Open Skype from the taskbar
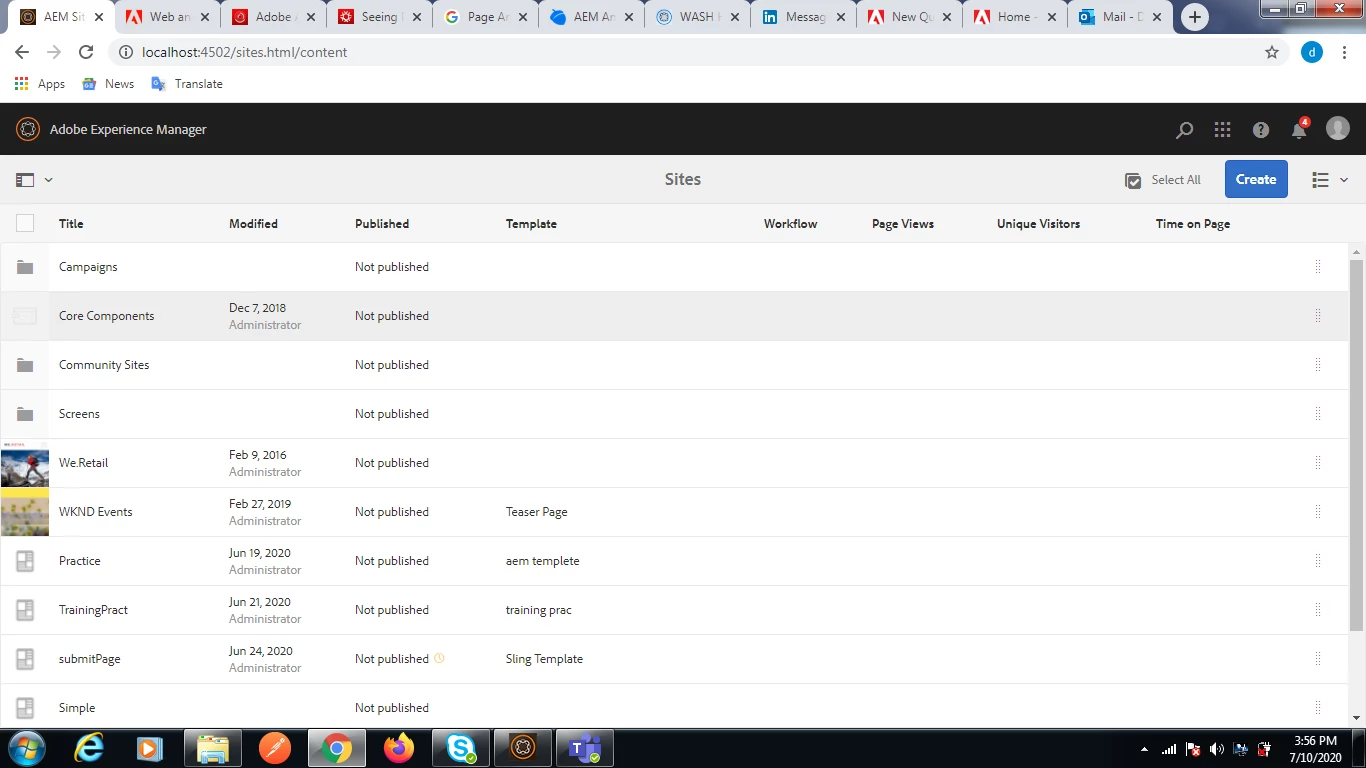 pos(461,748)
